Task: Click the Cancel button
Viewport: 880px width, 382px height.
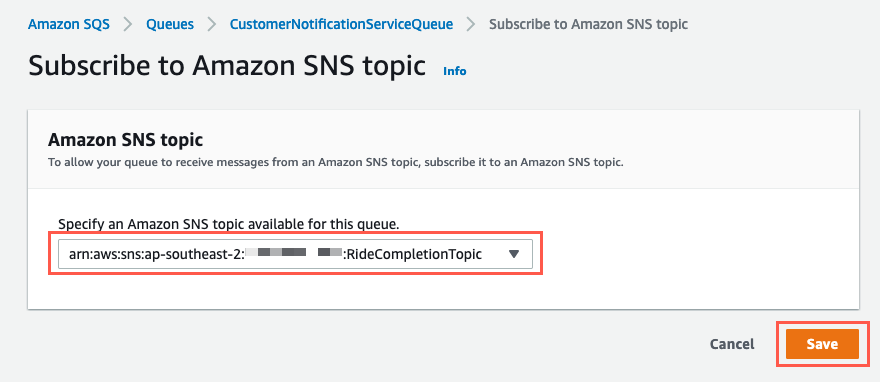Action: click(732, 344)
